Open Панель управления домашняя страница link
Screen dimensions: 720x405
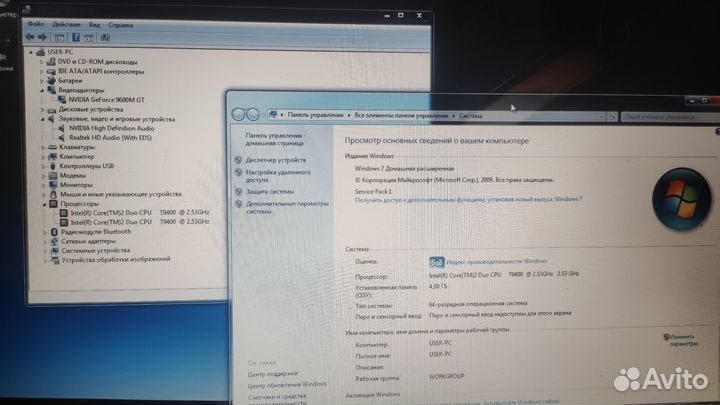274,140
